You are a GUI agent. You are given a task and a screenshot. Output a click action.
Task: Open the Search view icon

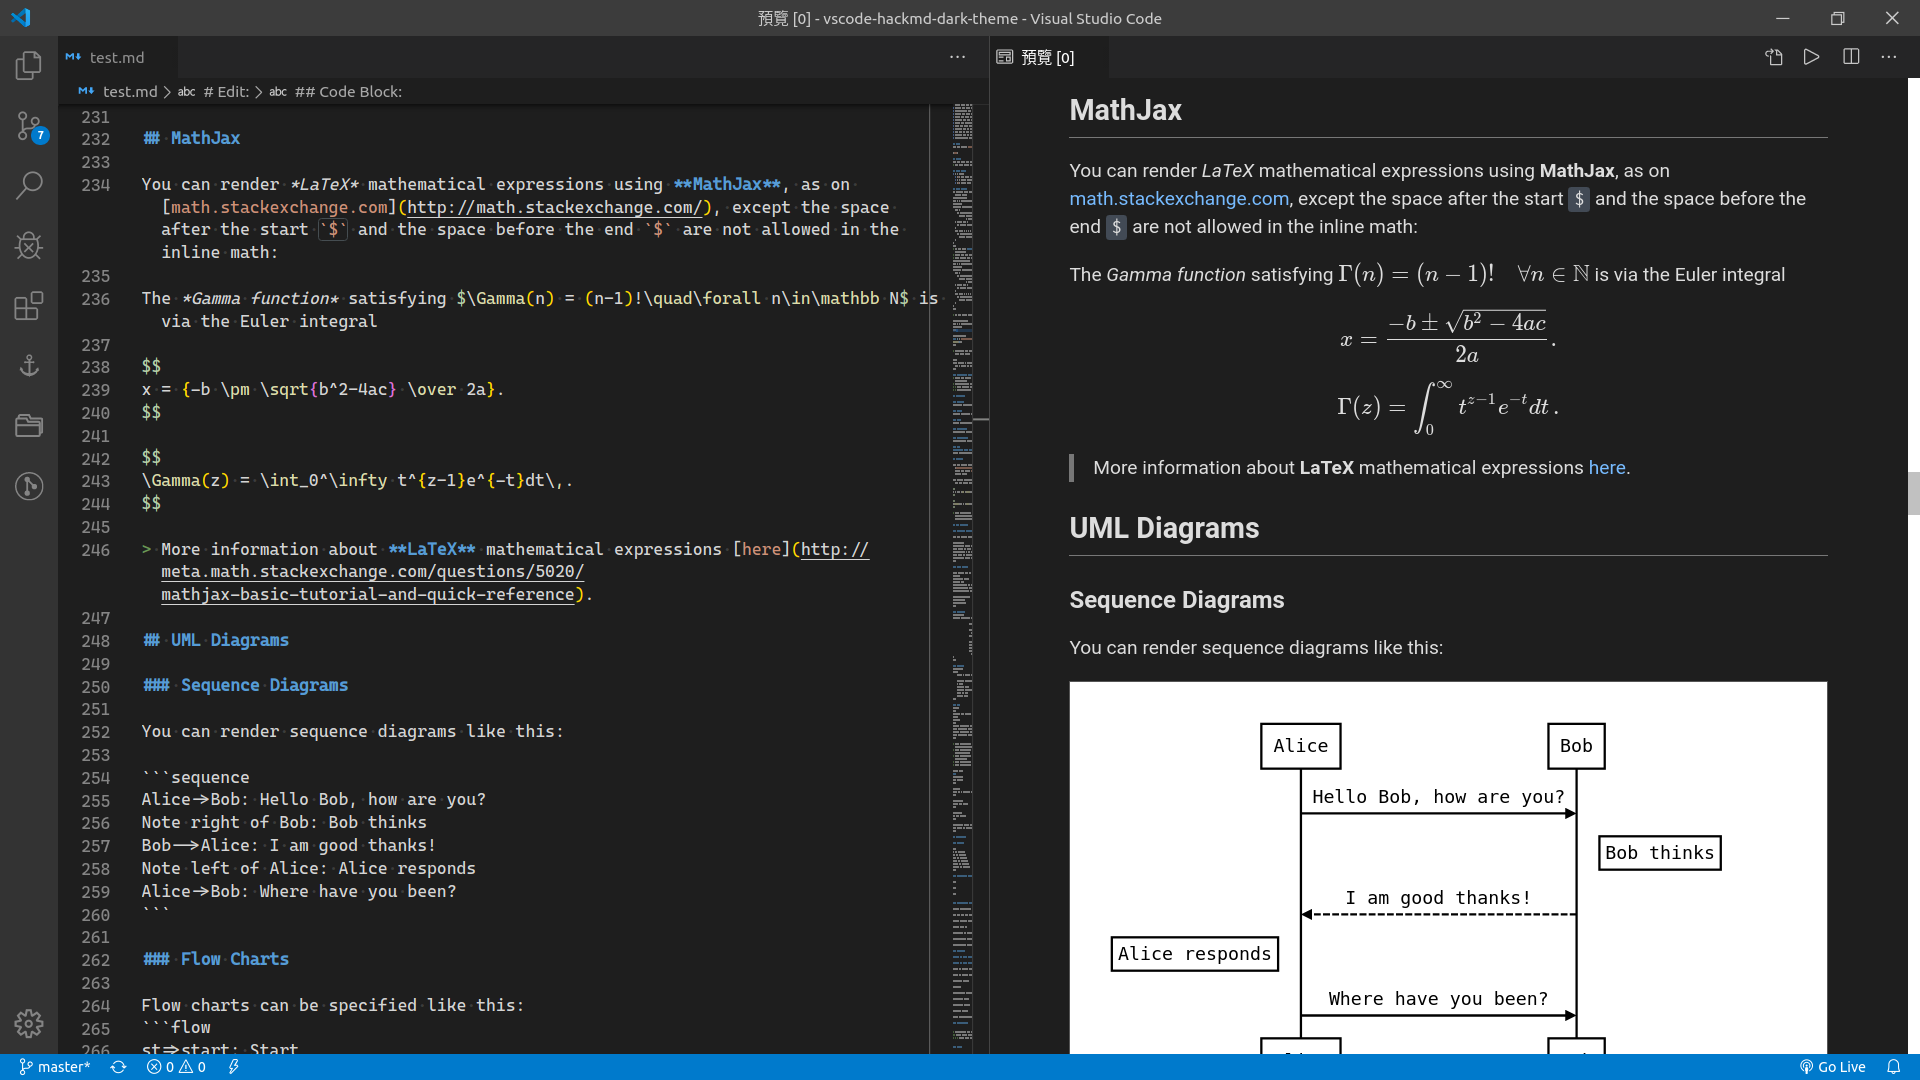[x=29, y=185]
